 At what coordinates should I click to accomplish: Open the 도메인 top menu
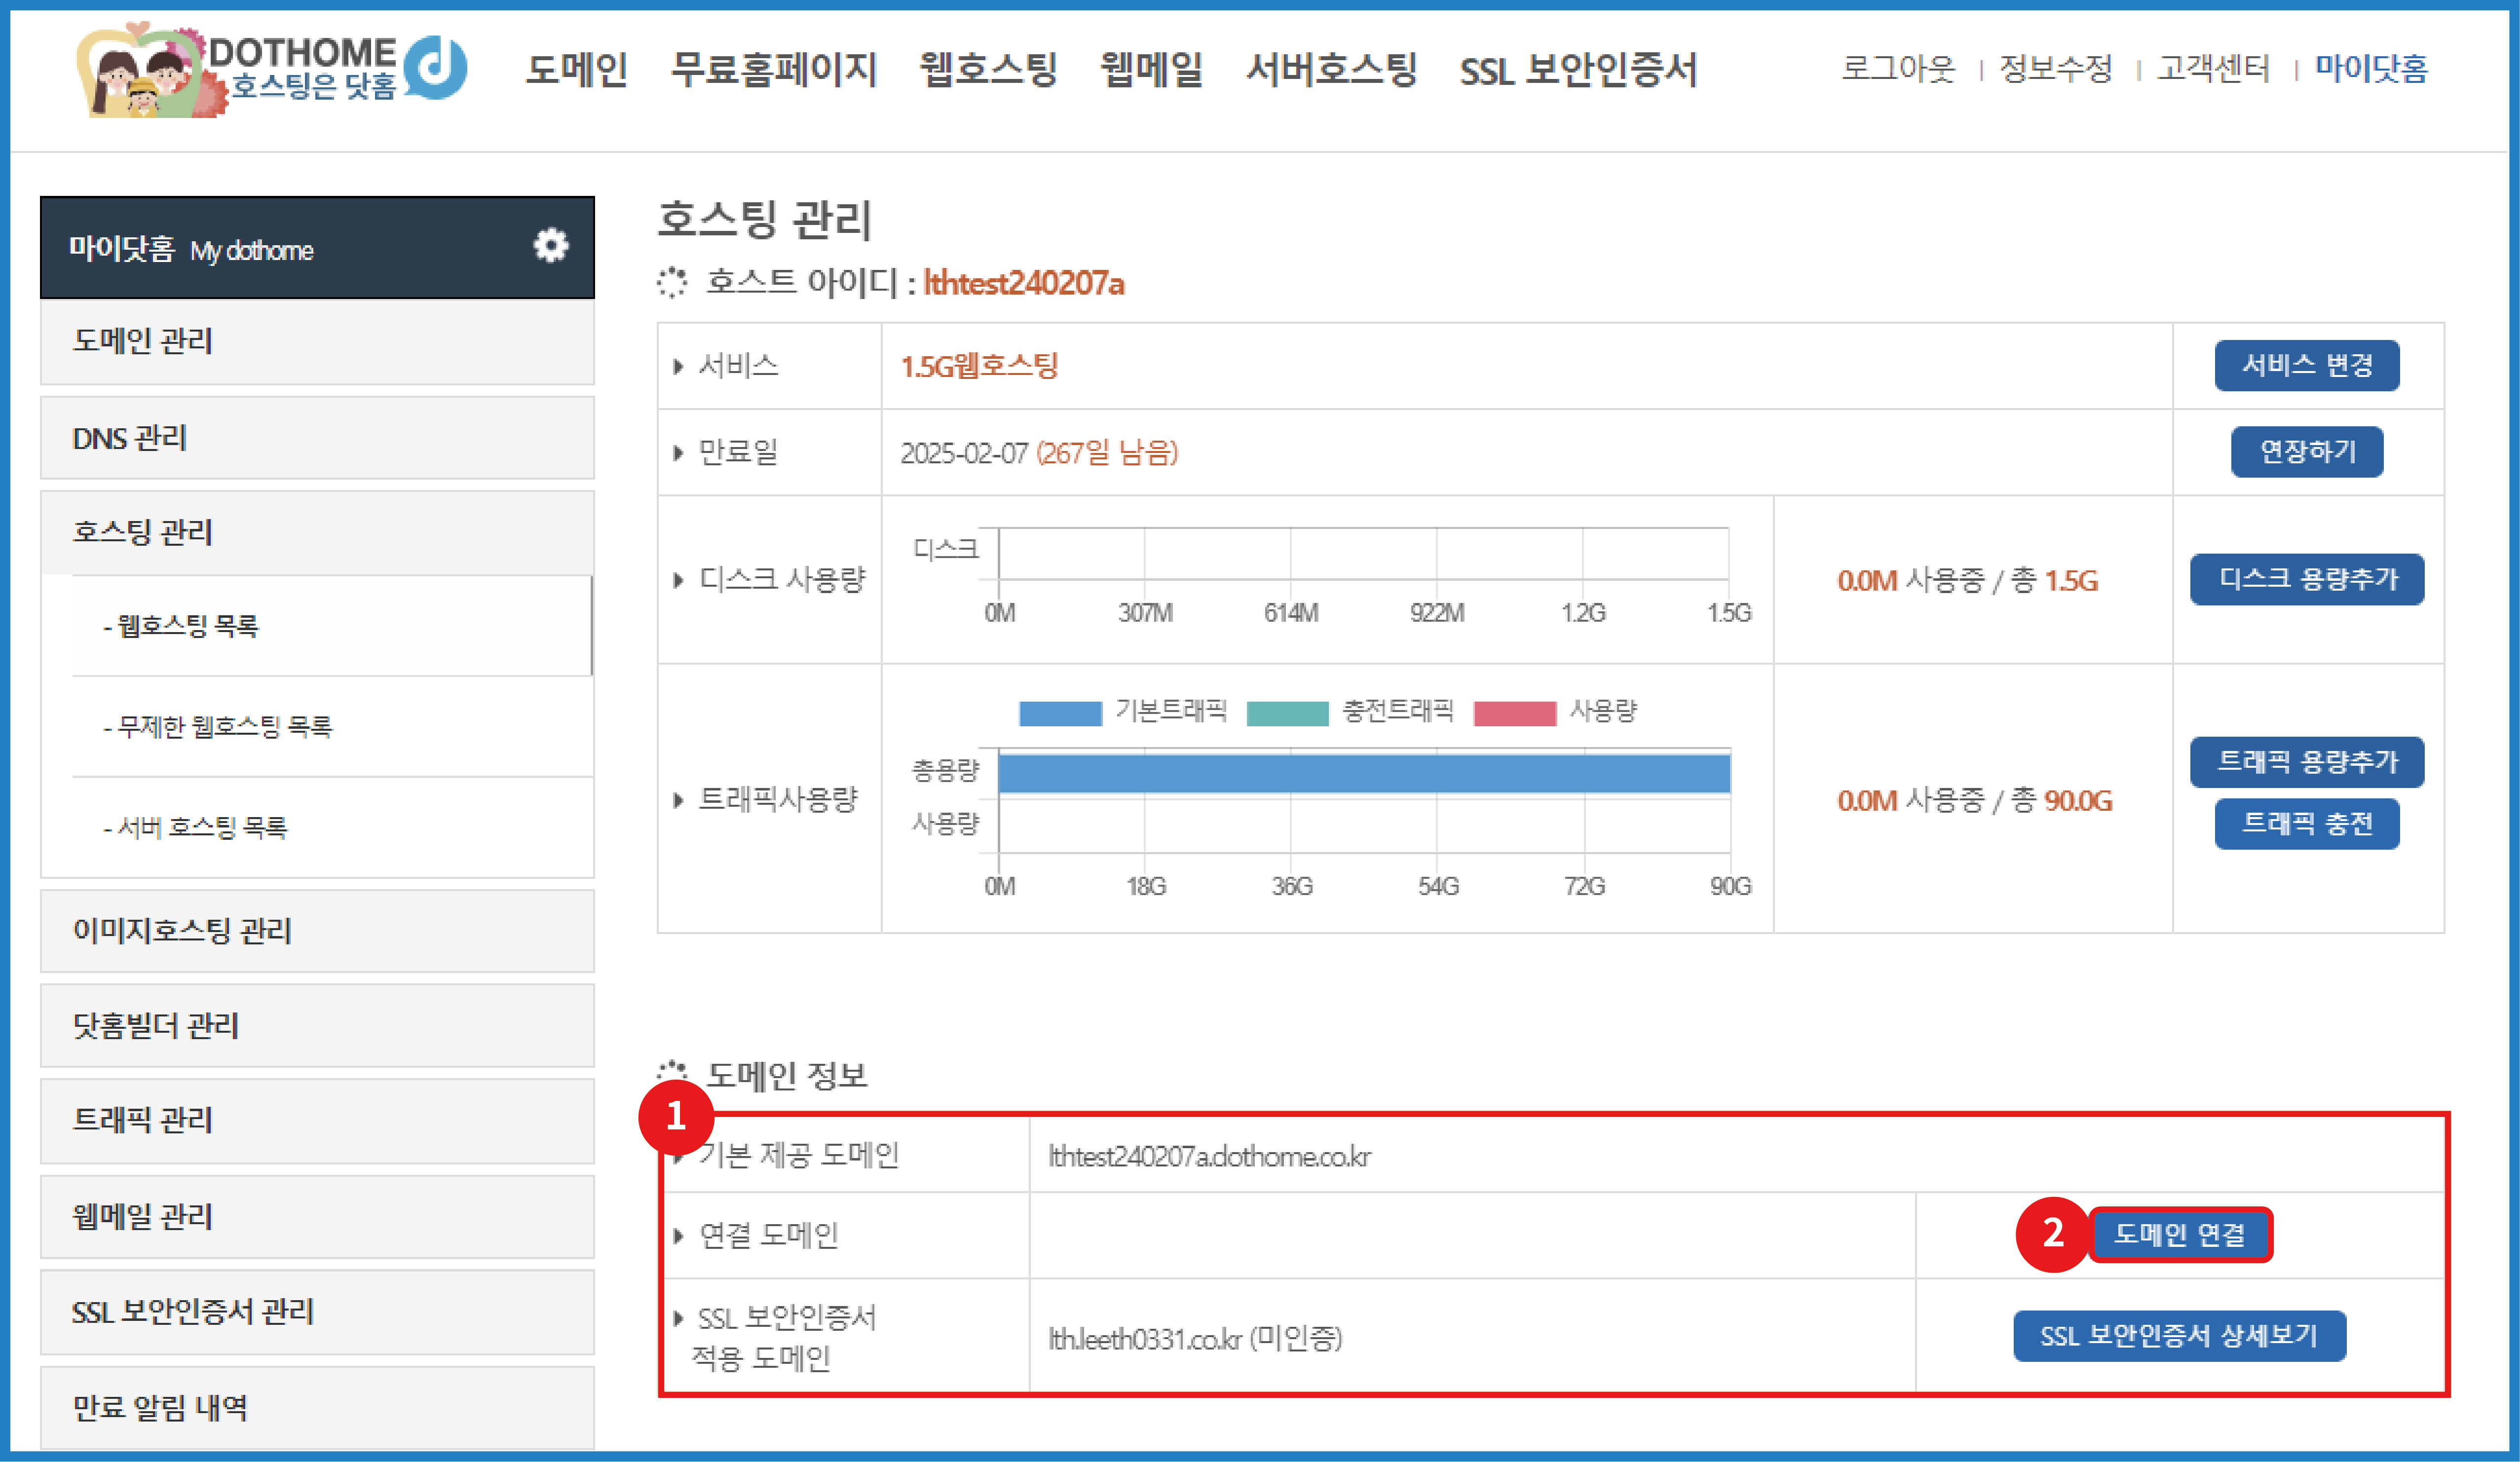click(577, 70)
